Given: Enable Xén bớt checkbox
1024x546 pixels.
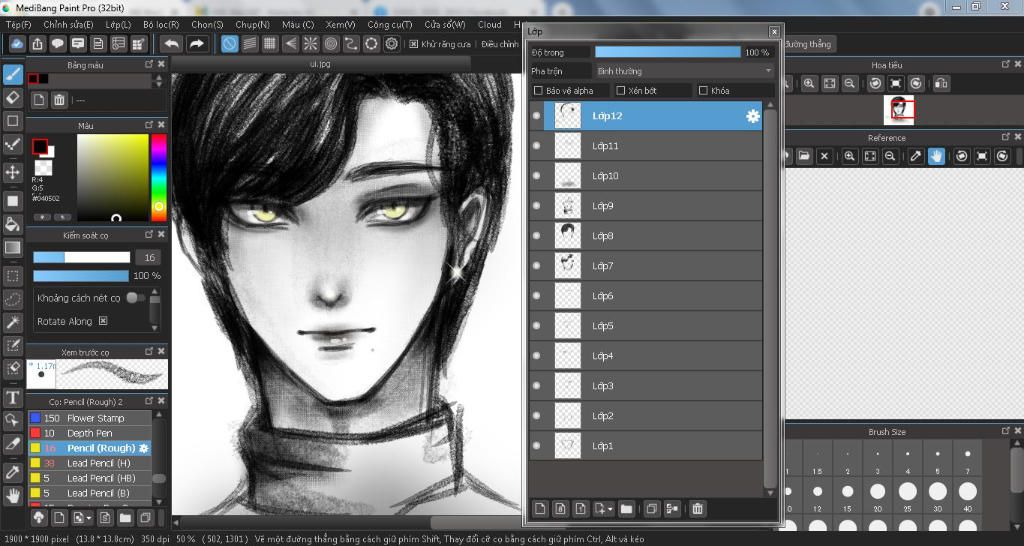Looking at the screenshot, I should pyautogui.click(x=621, y=91).
